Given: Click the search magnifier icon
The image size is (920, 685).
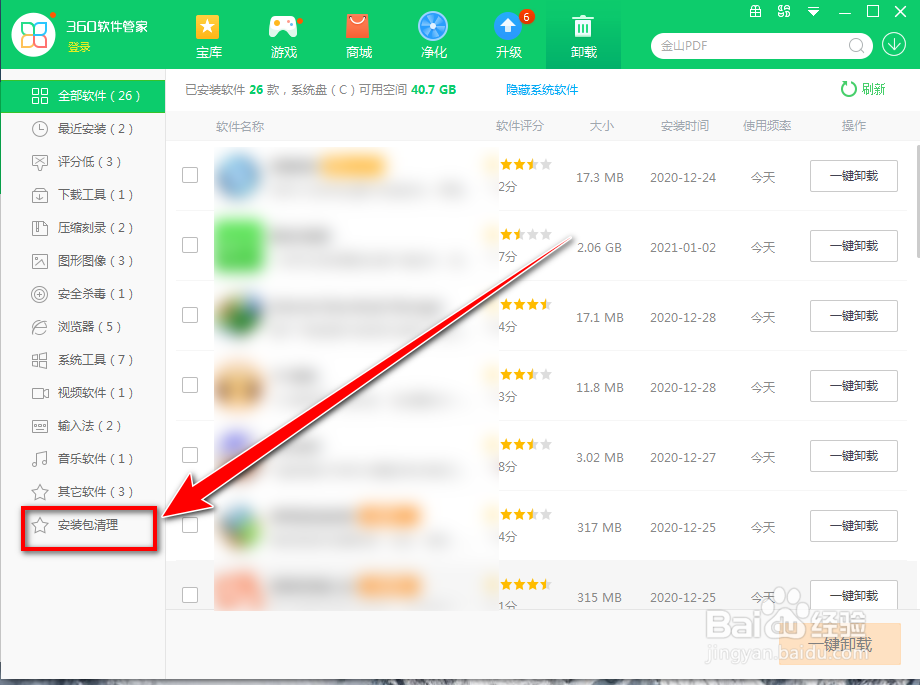Looking at the screenshot, I should (855, 46).
